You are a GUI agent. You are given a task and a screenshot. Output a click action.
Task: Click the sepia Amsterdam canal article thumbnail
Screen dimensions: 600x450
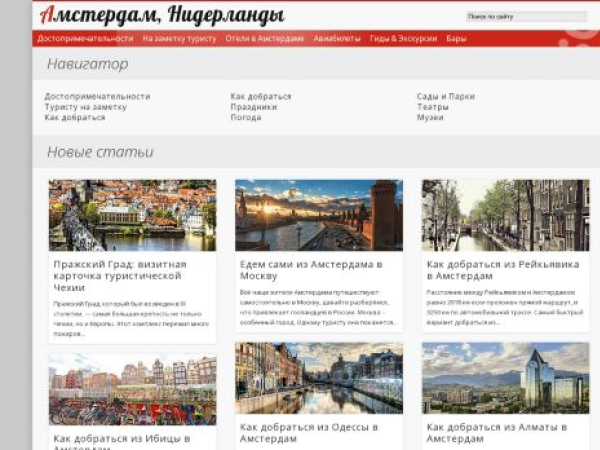505,215
